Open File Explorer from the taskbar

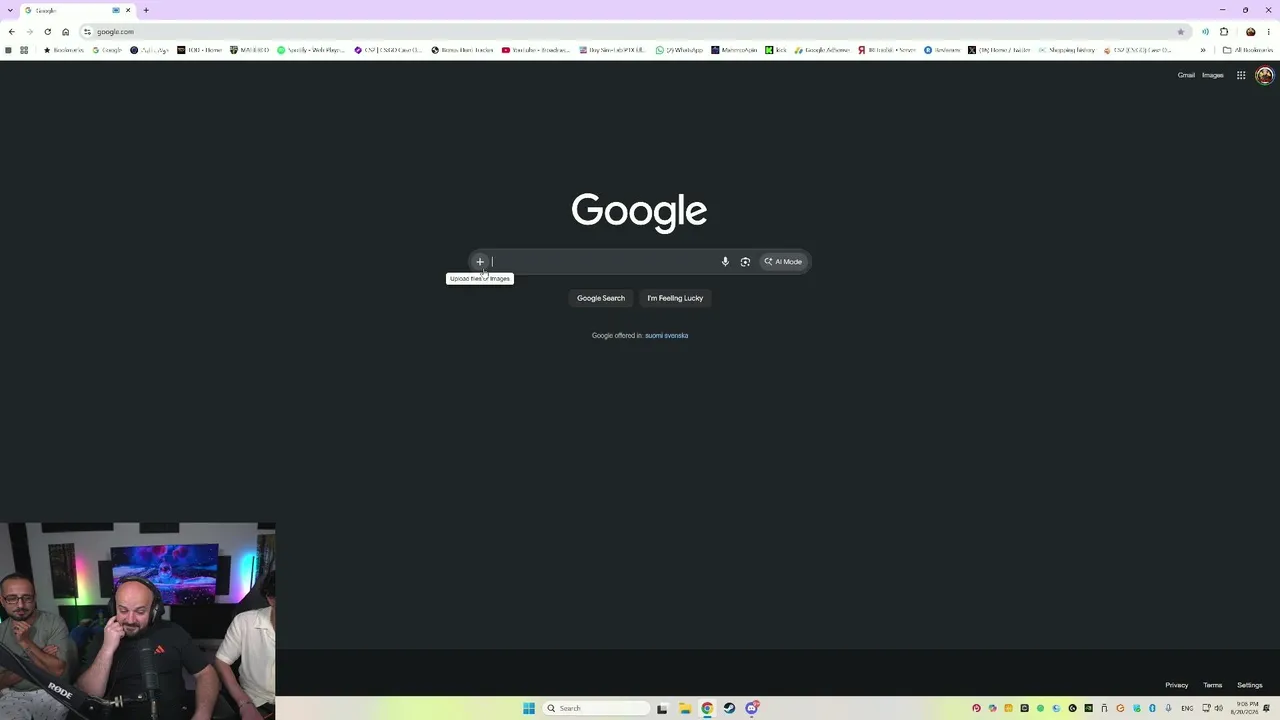[x=685, y=708]
